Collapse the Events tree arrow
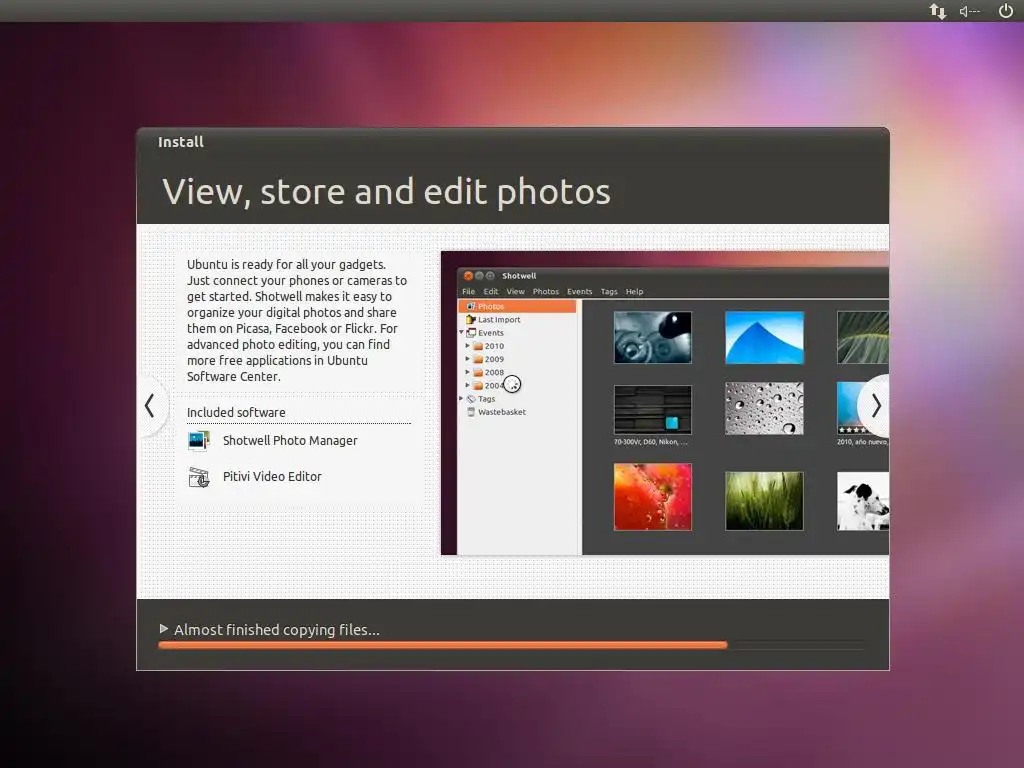Viewport: 1024px width, 768px height. [462, 332]
